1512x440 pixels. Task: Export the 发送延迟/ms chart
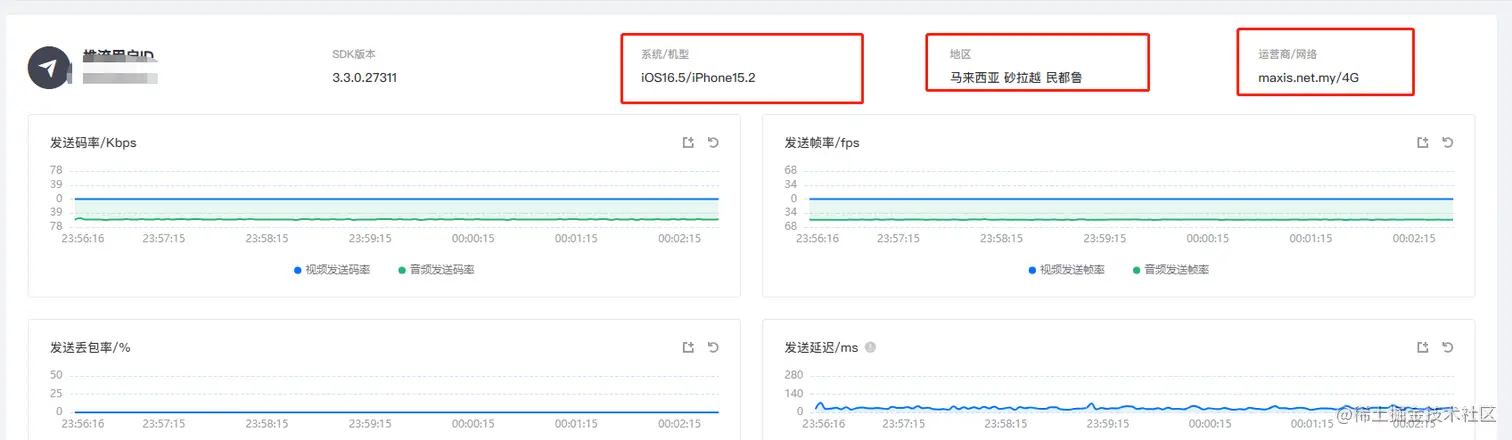[1422, 347]
